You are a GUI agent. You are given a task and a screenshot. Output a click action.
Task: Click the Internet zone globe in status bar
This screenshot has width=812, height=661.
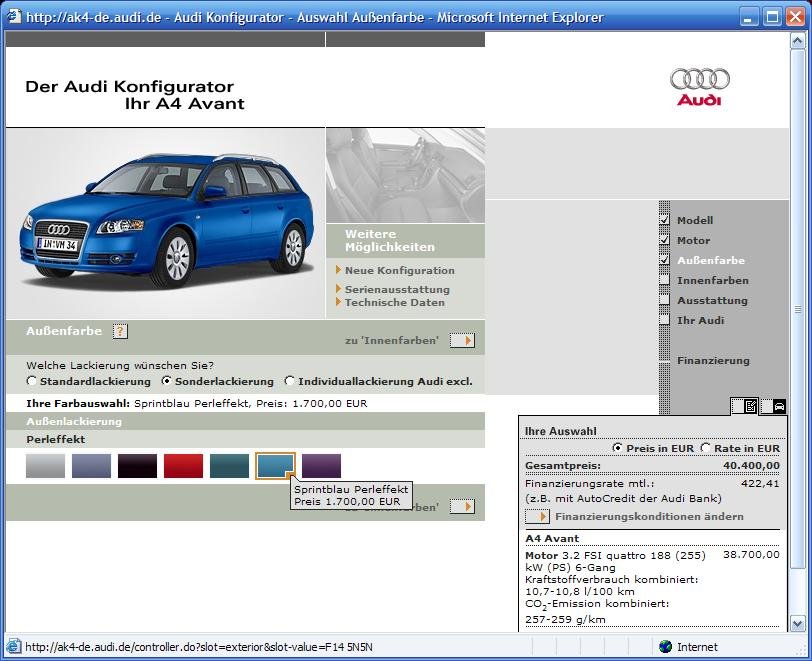point(666,647)
